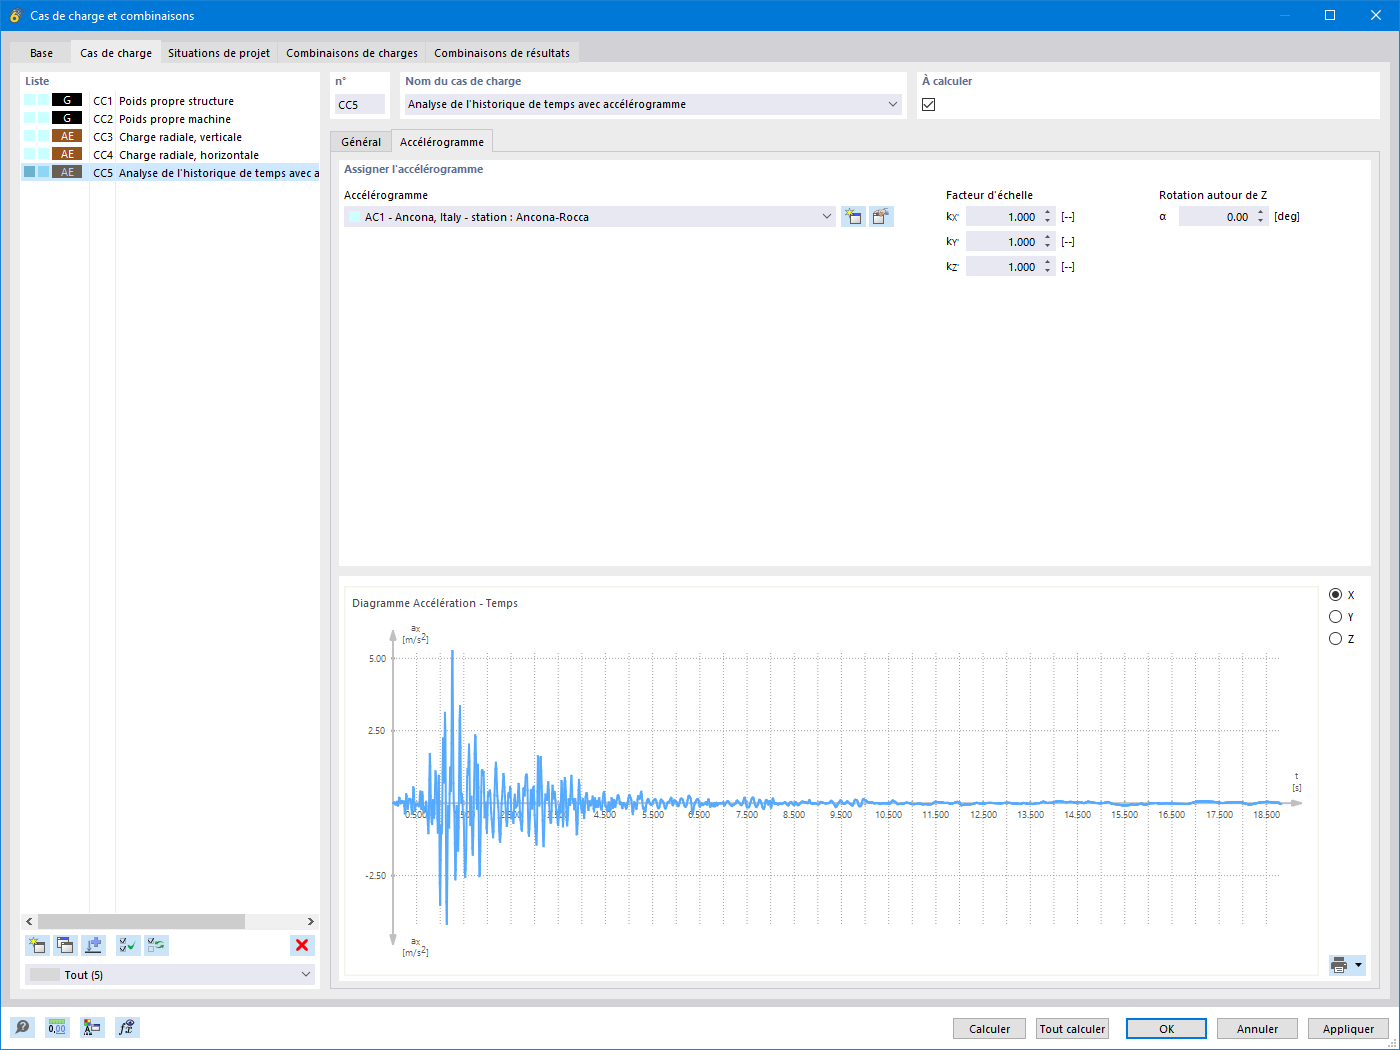Select the X direction radio button
The image size is (1400, 1050).
1335,595
